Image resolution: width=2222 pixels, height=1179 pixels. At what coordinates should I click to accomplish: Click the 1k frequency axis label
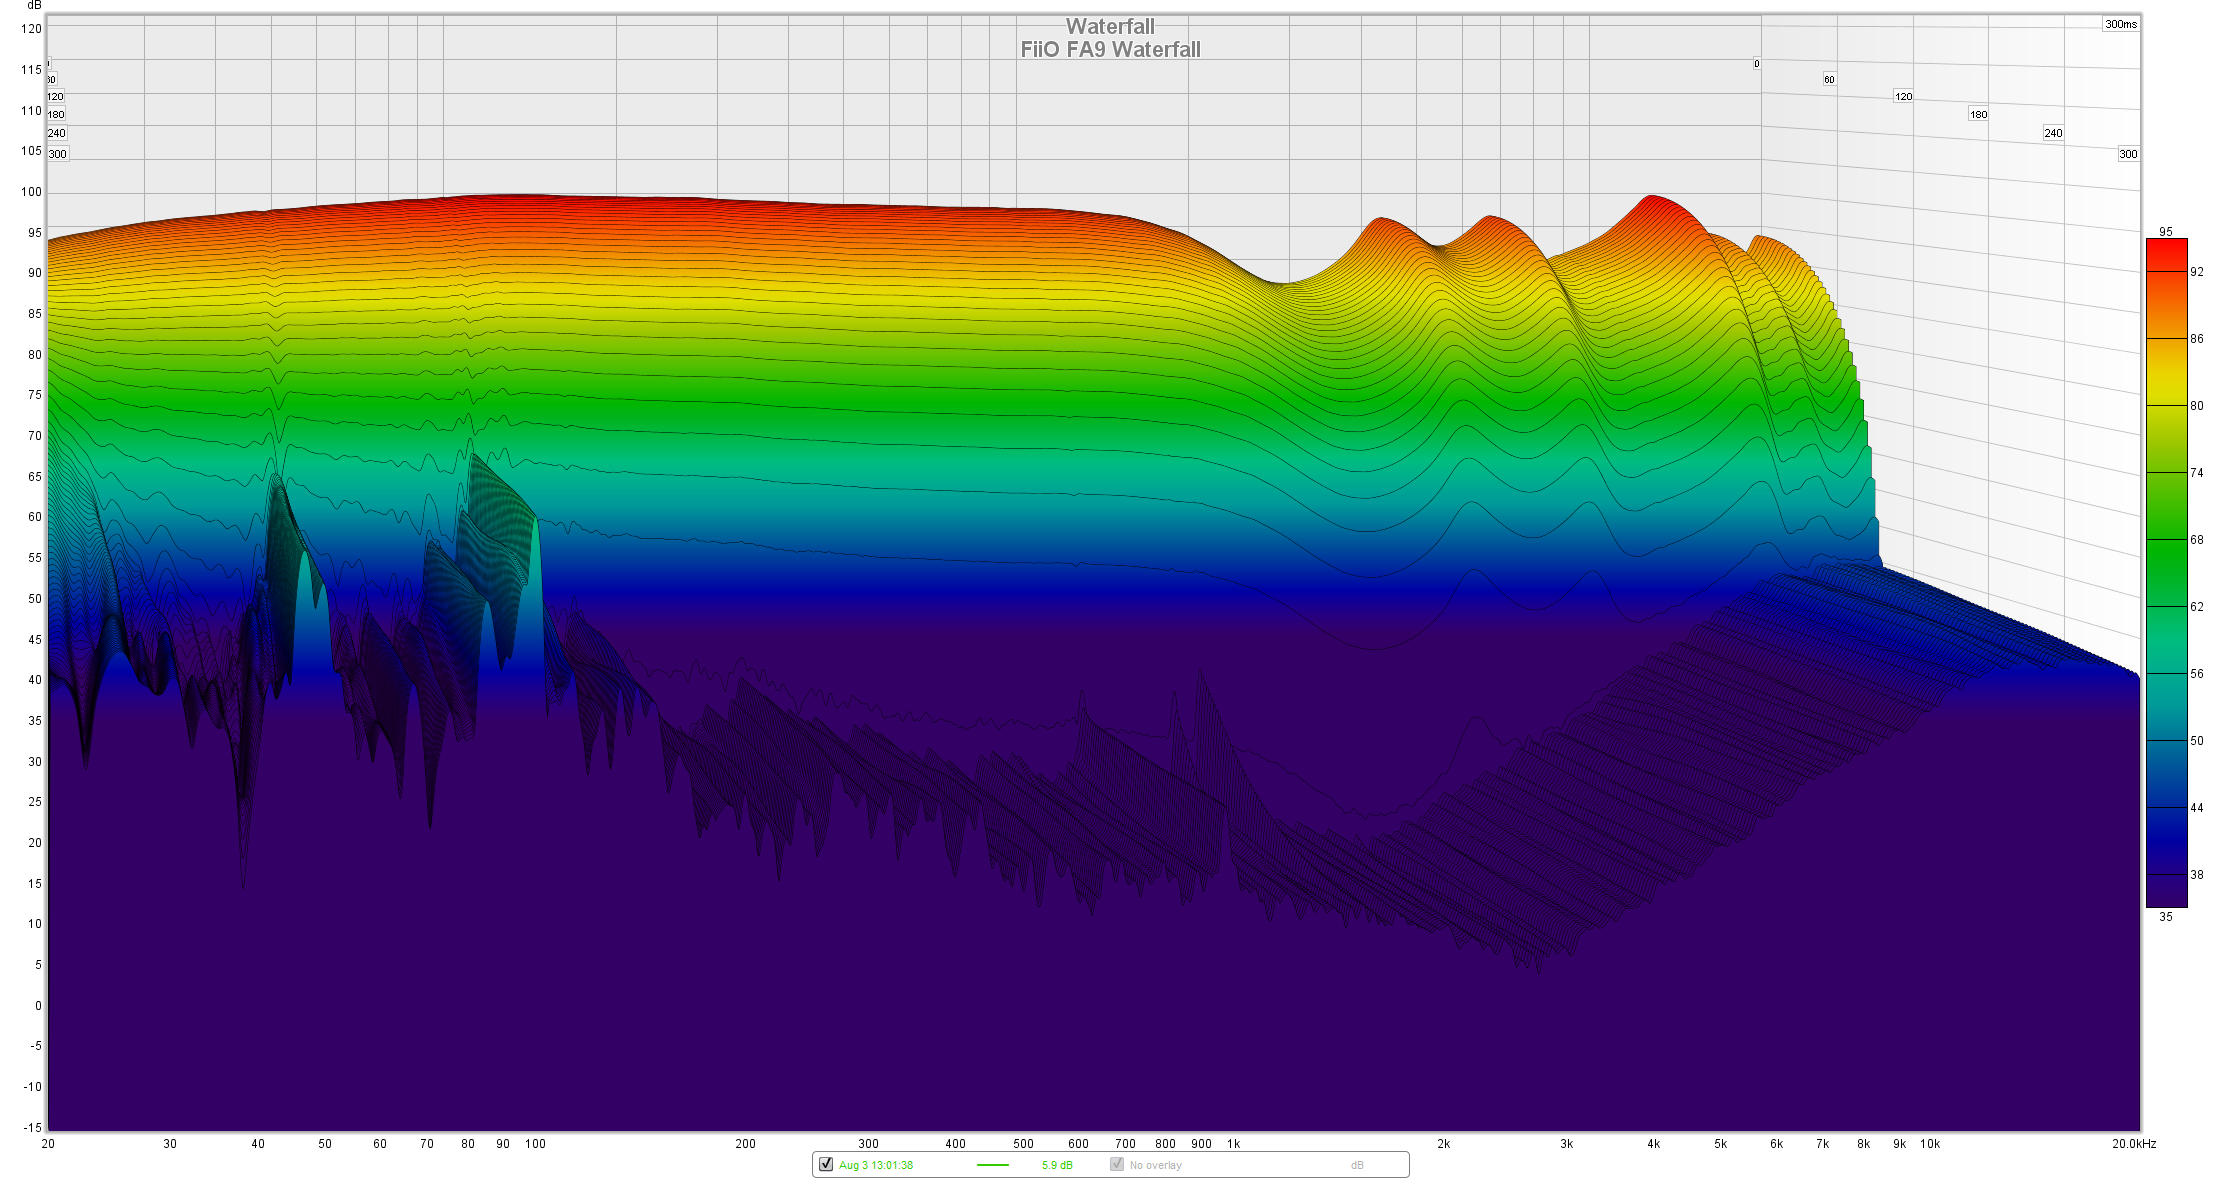(x=1233, y=1144)
